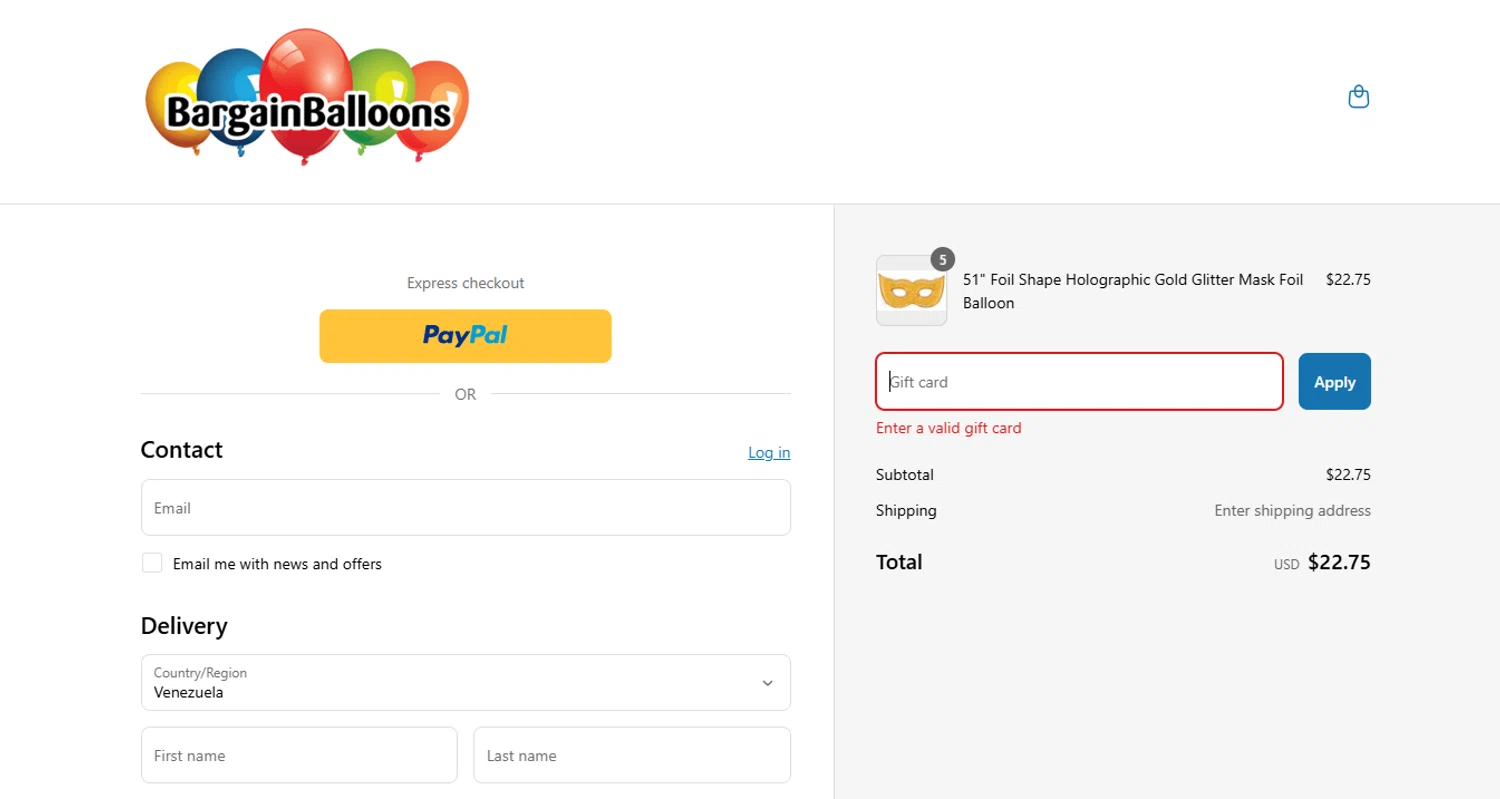The height and width of the screenshot is (799, 1500).
Task: Click the Total USD $22.75 amount
Action: [1322, 563]
